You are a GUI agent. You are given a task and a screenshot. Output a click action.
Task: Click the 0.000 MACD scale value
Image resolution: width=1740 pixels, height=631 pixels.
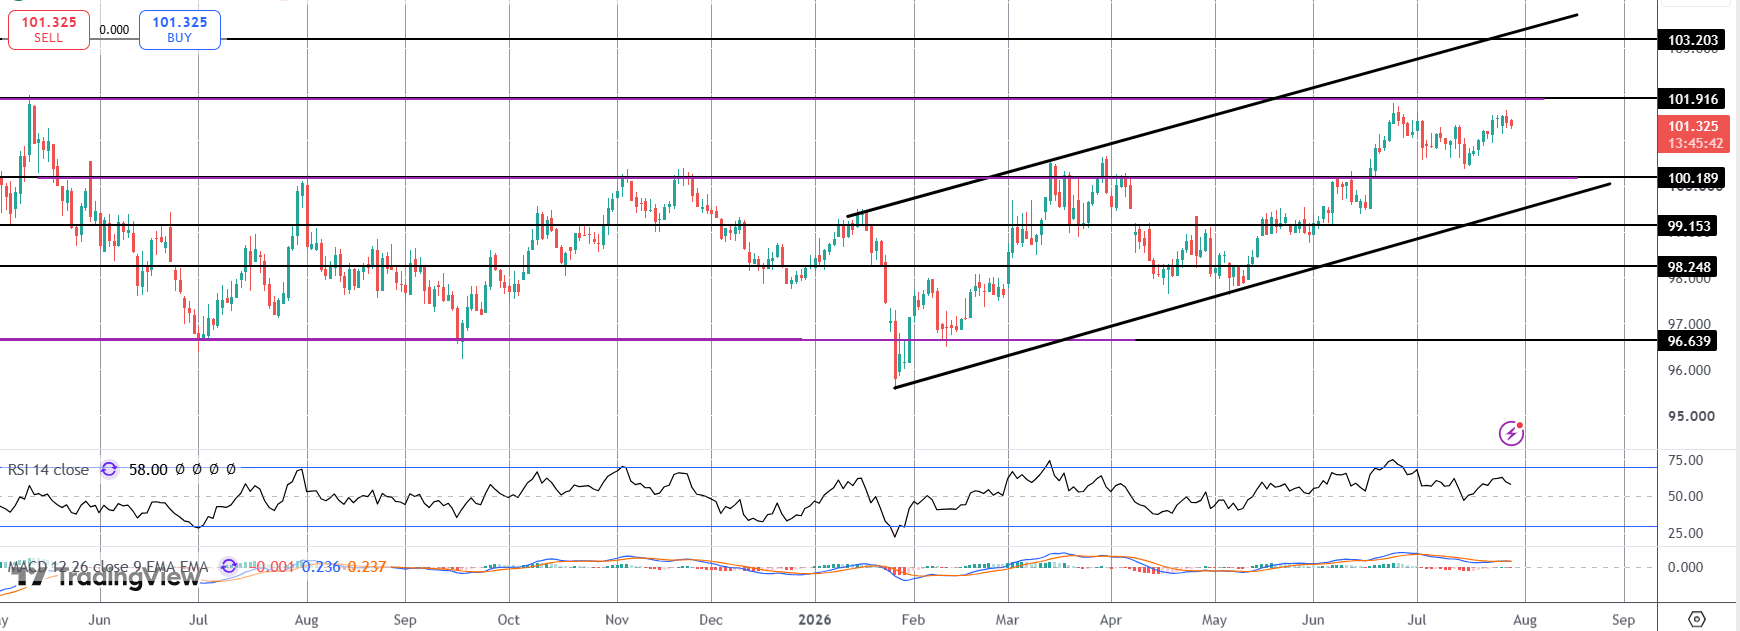(x=1686, y=567)
